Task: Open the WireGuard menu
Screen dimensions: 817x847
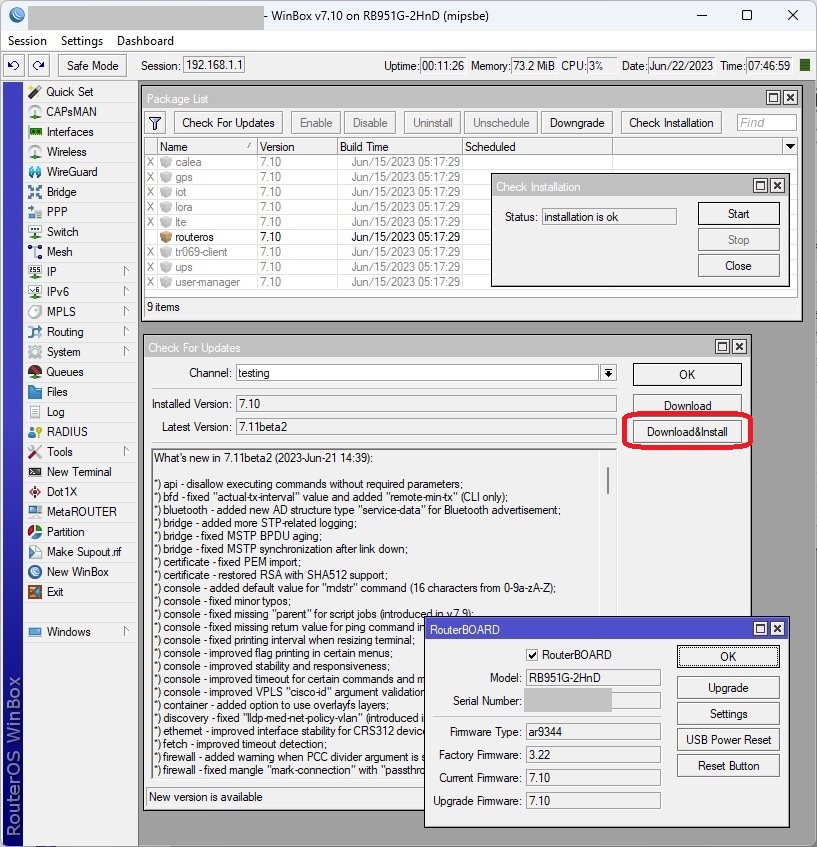Action: 72,172
